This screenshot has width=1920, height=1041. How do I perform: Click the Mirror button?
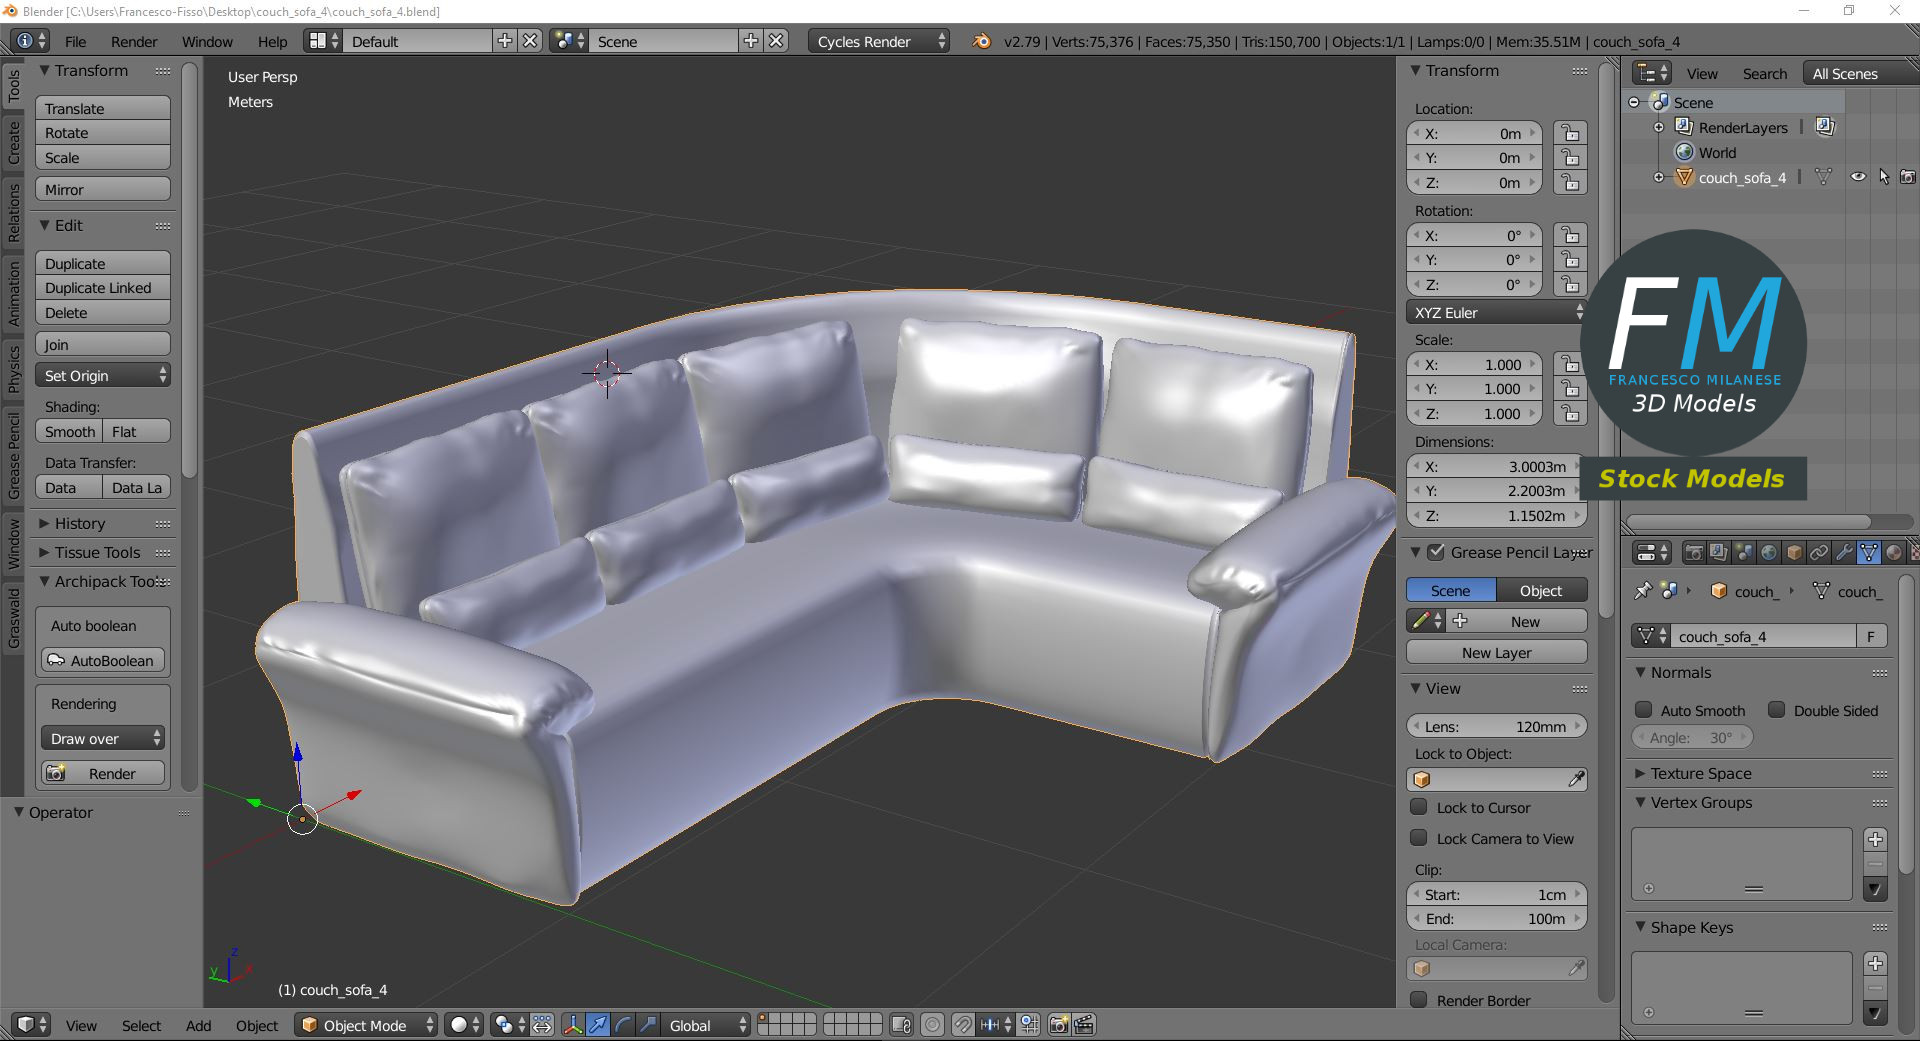pyautogui.click(x=103, y=190)
